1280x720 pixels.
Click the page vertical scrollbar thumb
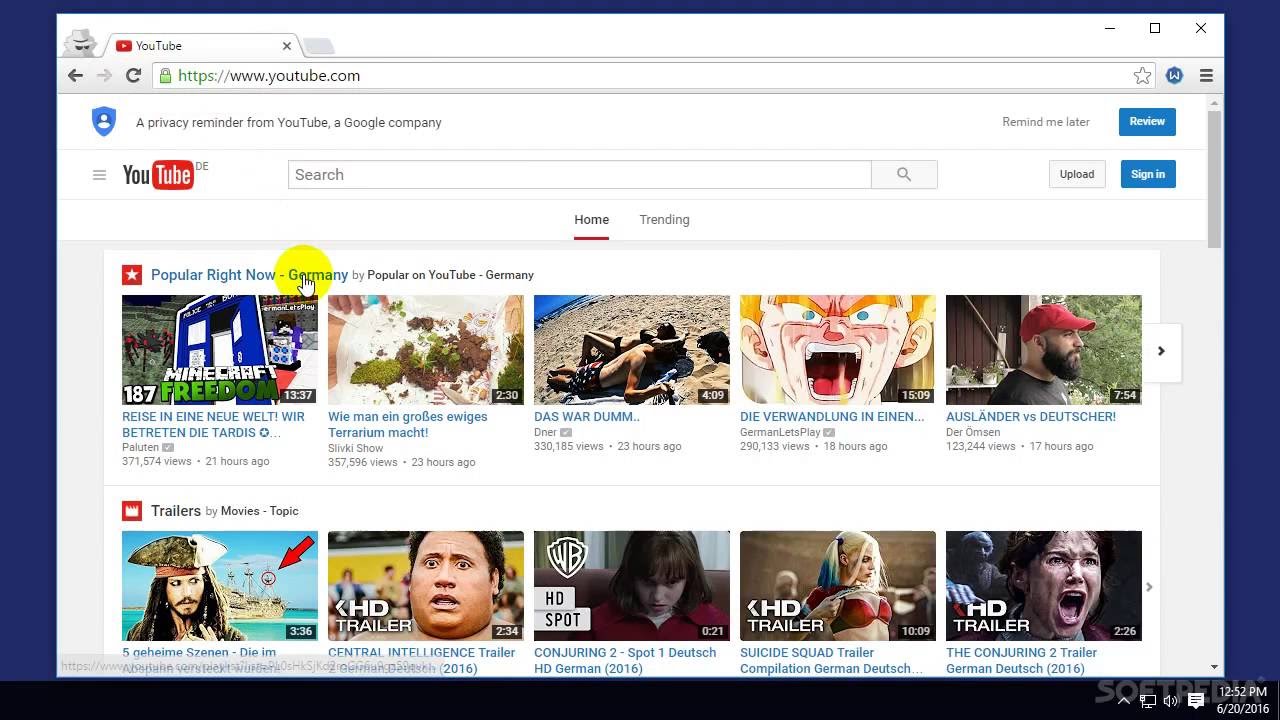point(1214,180)
